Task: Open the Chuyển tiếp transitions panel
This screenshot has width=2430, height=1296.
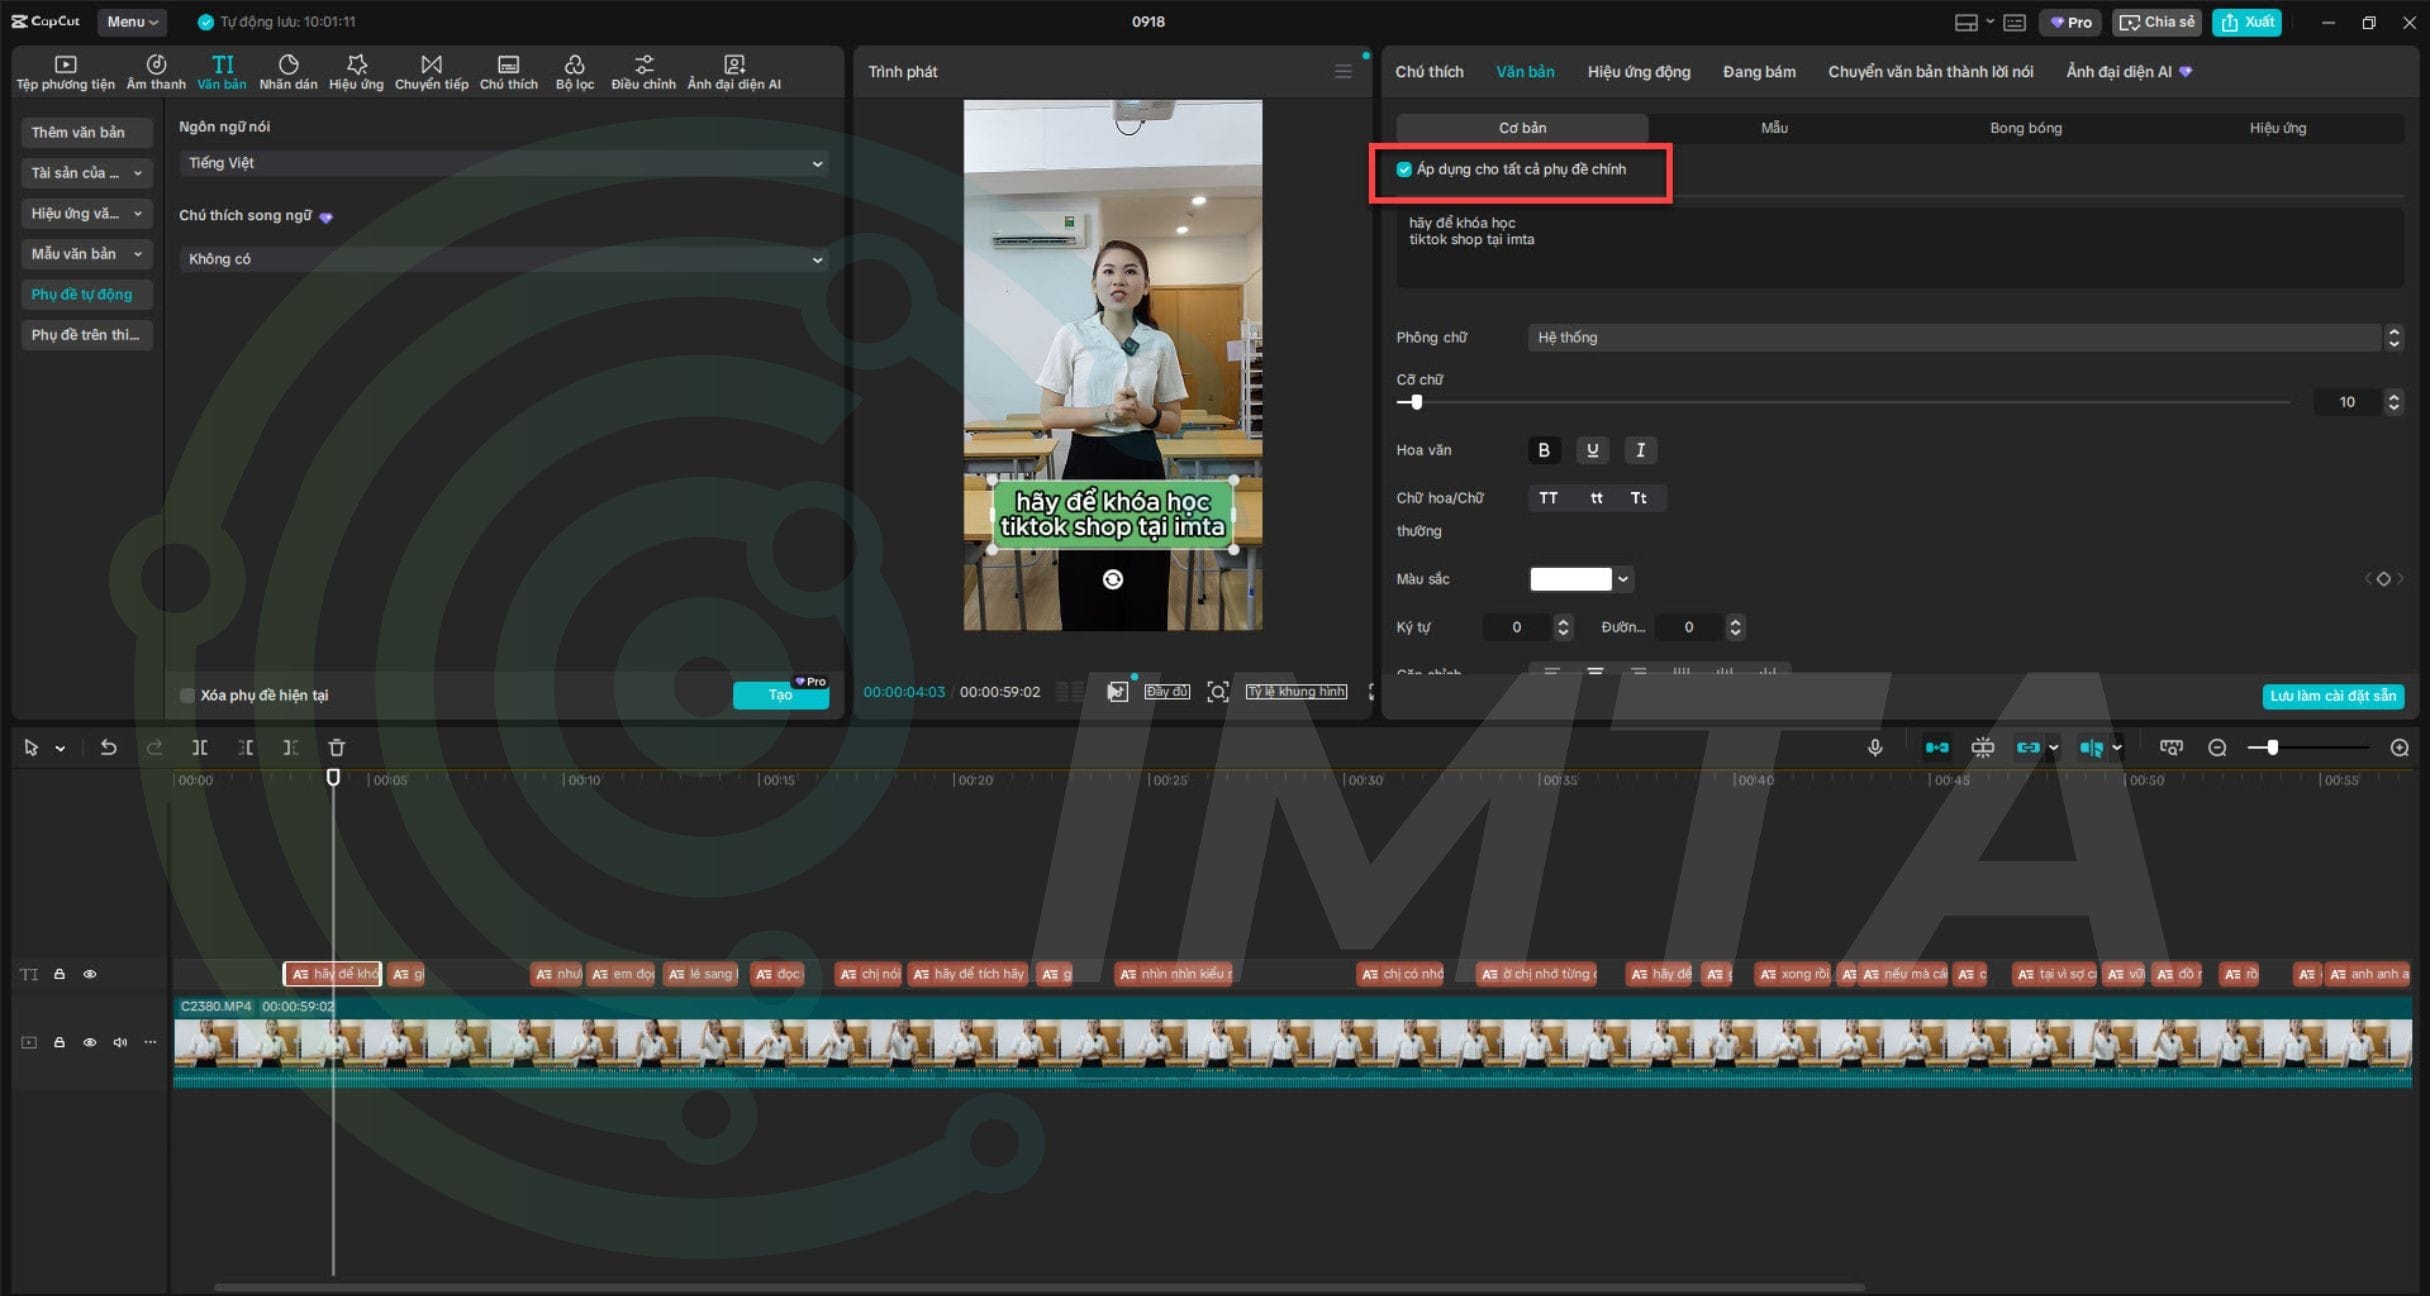Action: pyautogui.click(x=431, y=71)
